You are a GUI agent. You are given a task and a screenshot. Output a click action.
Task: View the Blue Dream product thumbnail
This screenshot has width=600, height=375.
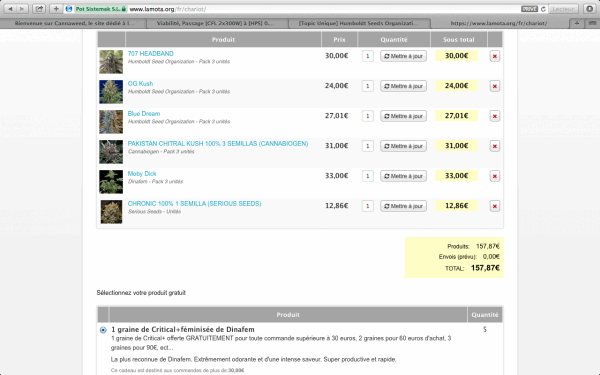[111, 122]
